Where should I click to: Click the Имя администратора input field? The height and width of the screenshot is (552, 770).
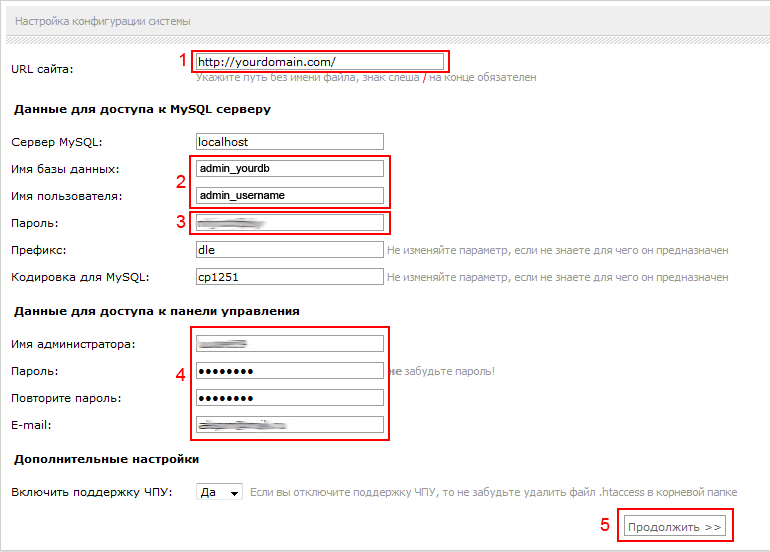pos(290,344)
